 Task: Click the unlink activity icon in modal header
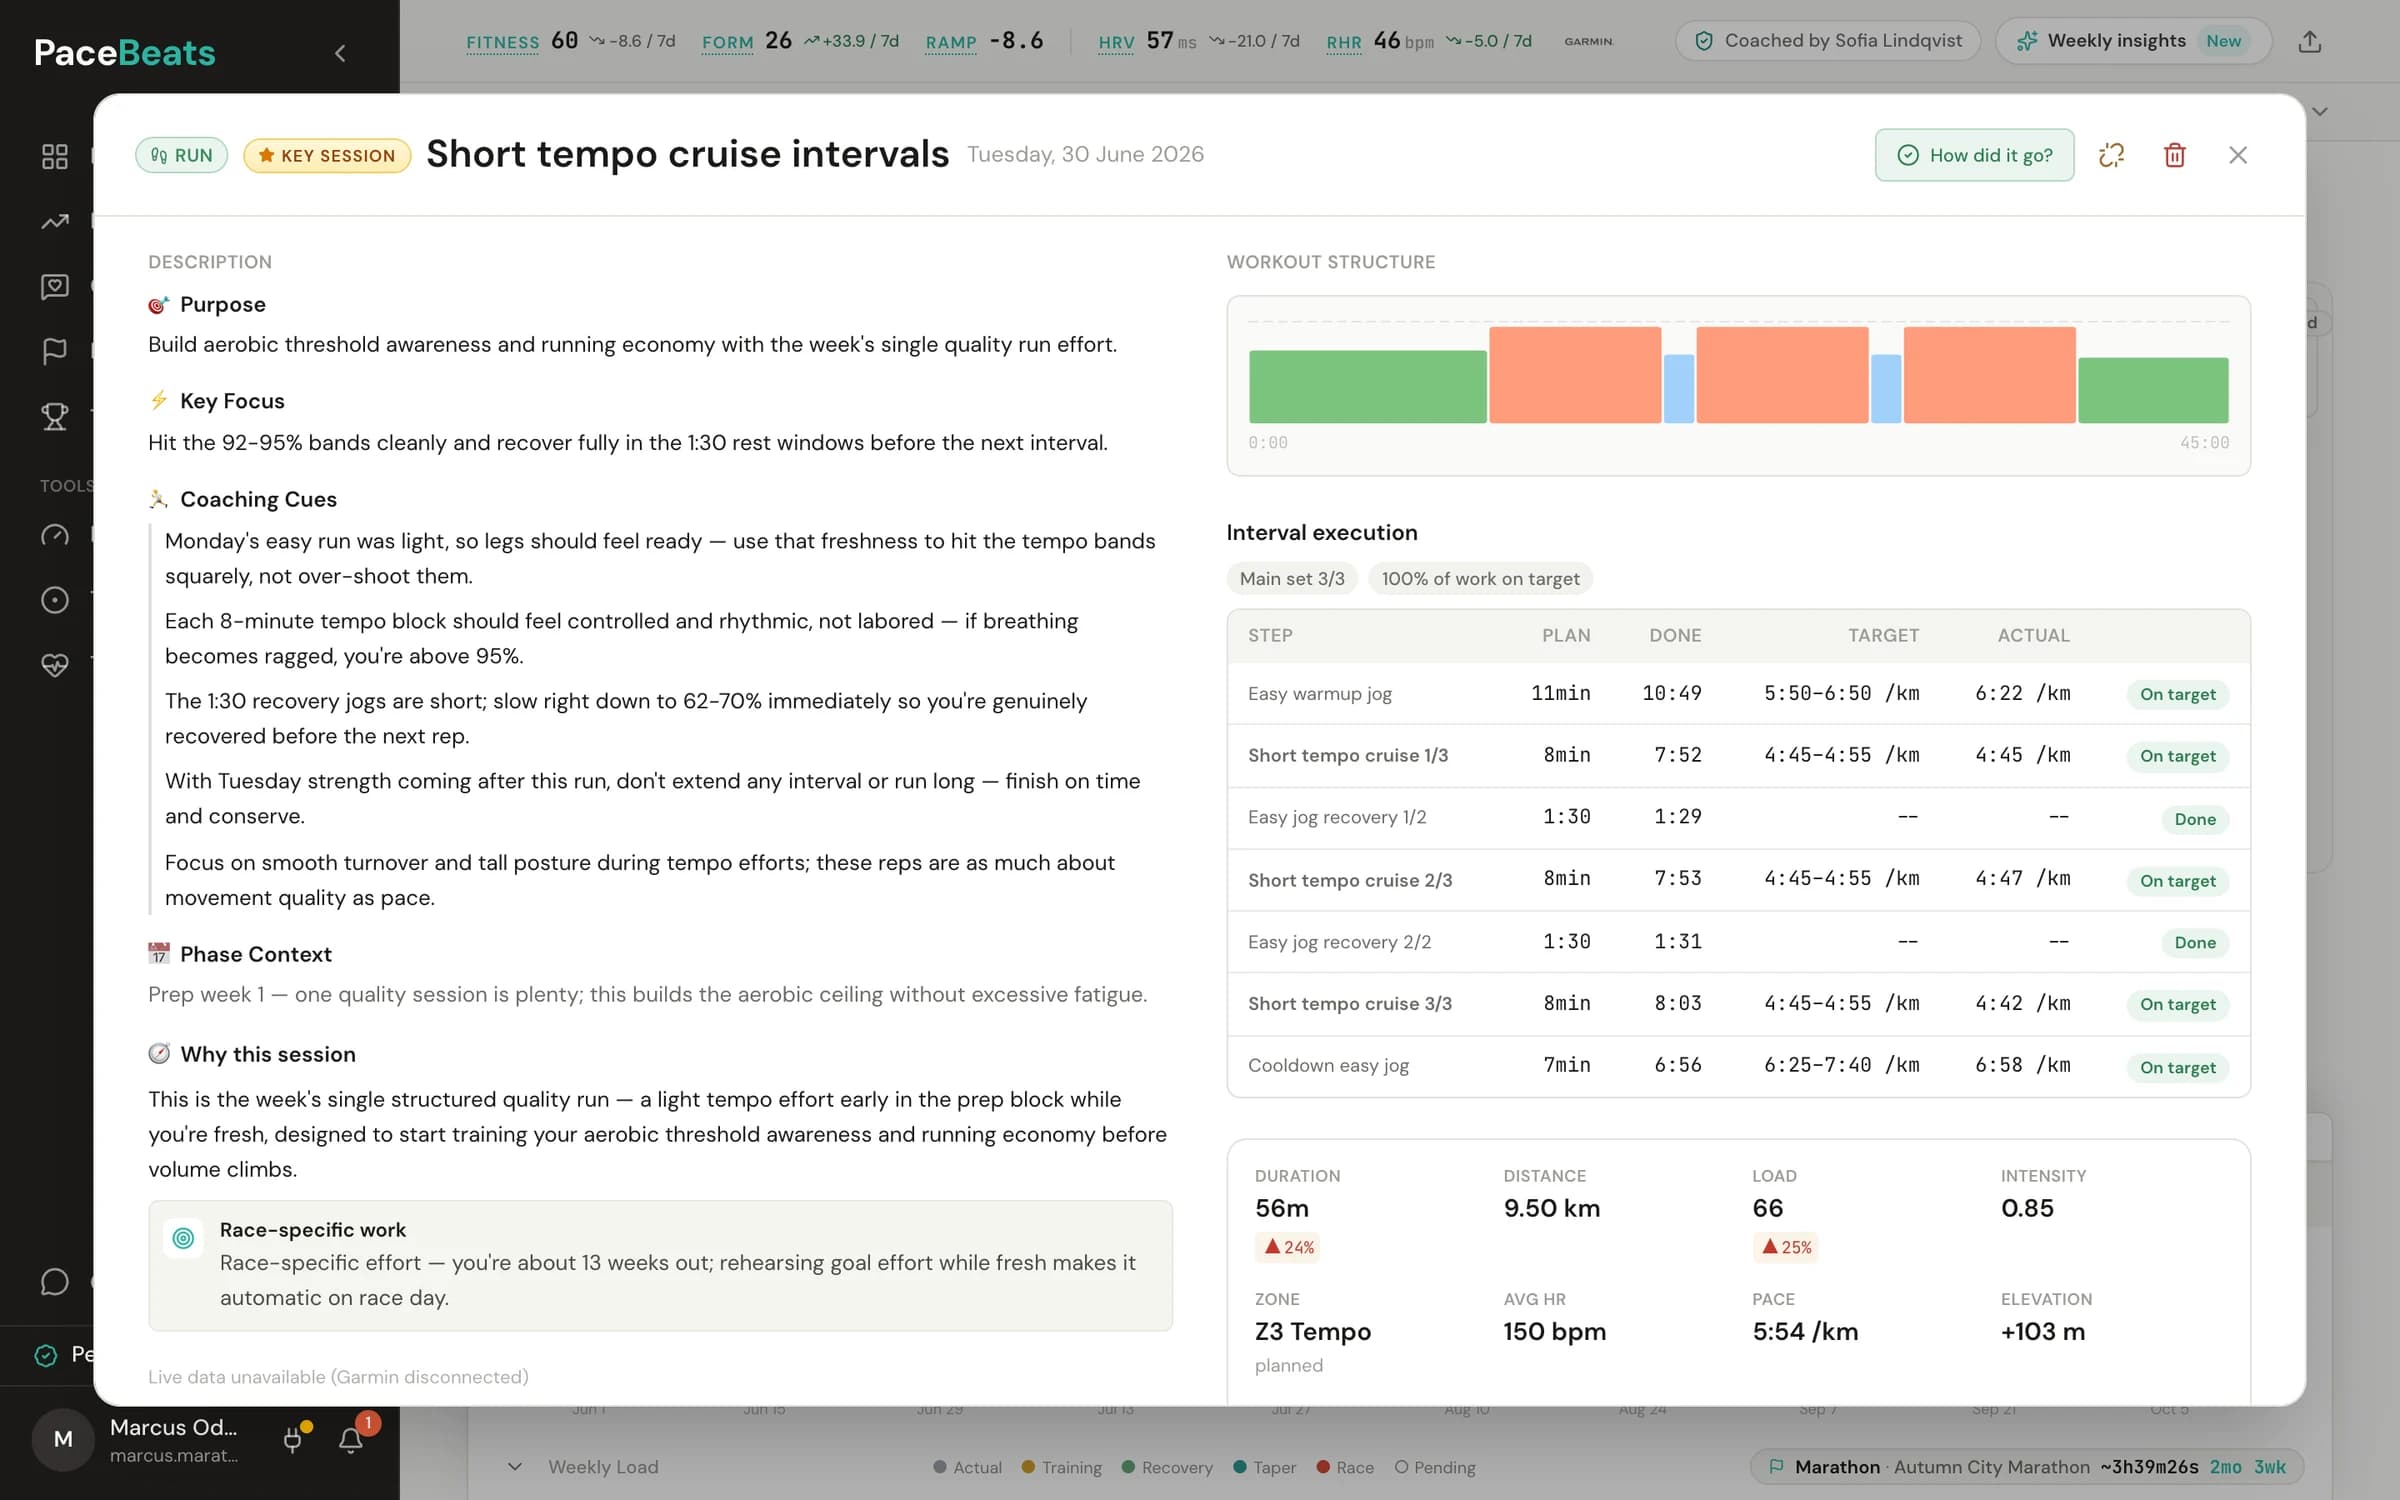[x=2111, y=155]
